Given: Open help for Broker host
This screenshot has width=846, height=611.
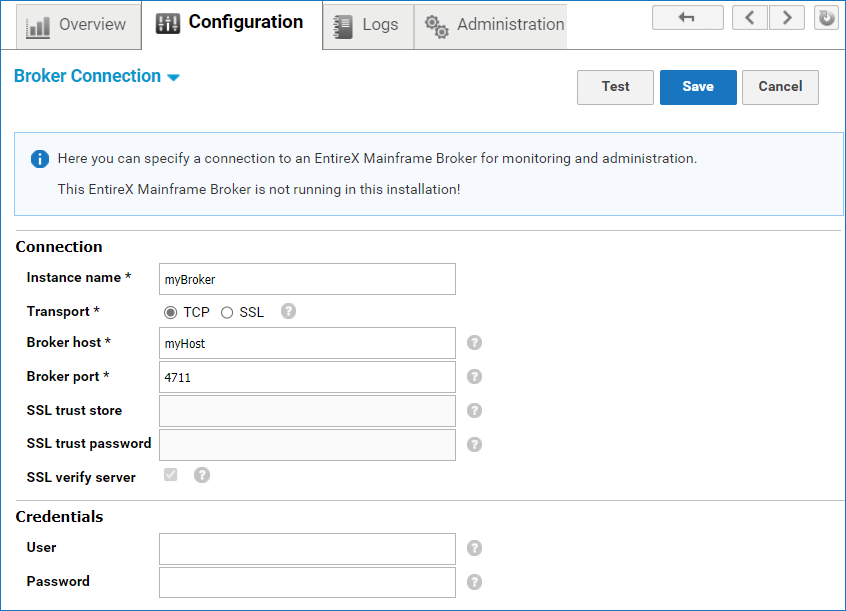Looking at the screenshot, I should (x=474, y=343).
